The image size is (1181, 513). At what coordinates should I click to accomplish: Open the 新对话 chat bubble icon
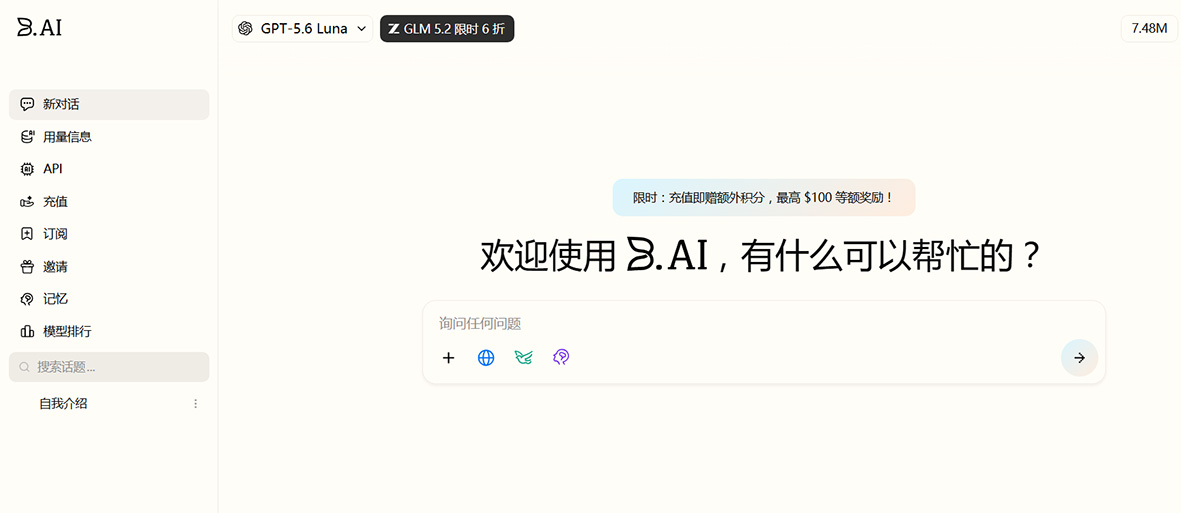point(27,104)
